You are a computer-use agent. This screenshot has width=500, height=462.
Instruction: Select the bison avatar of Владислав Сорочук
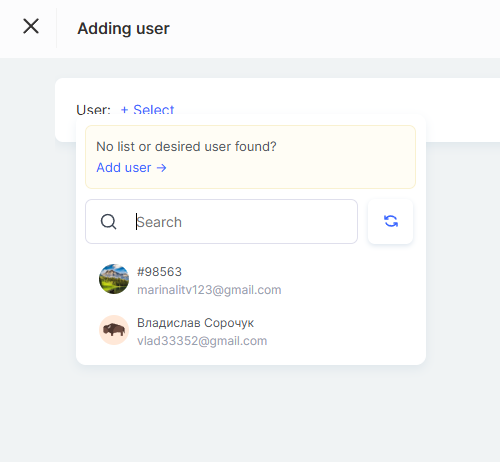point(114,330)
